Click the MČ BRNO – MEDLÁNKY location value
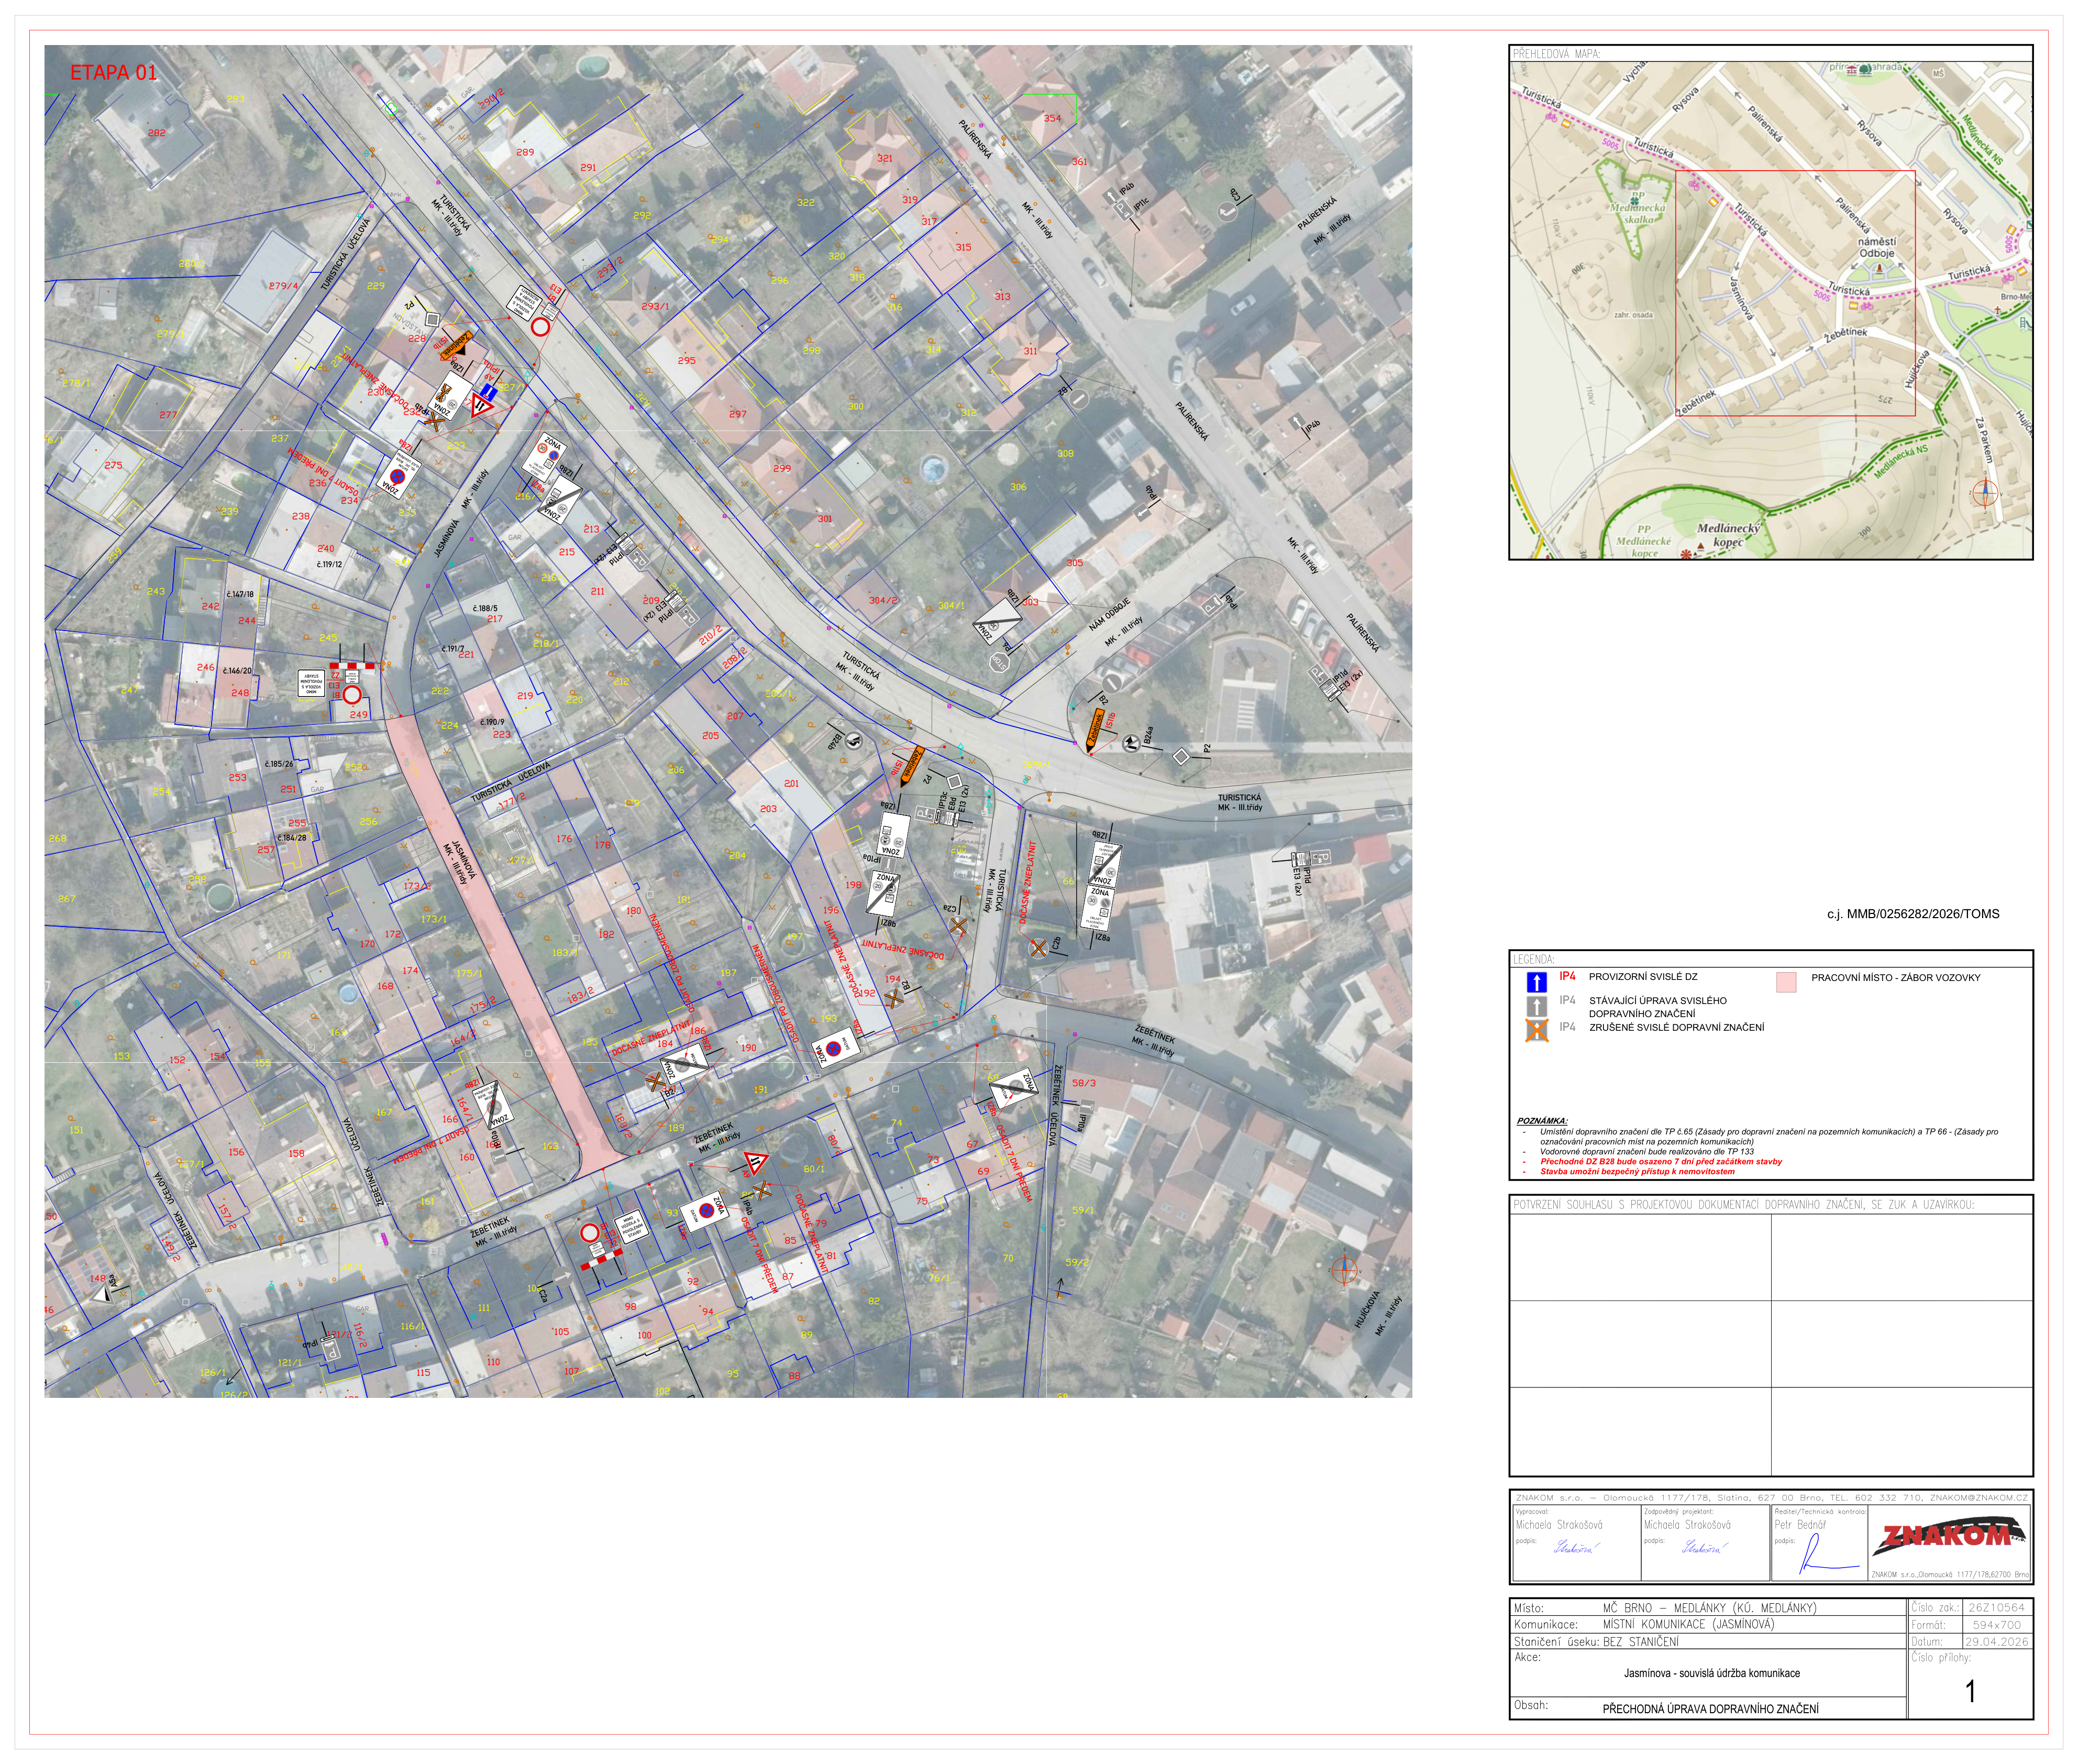The width and height of the screenshot is (2078, 1764). 1709,1608
